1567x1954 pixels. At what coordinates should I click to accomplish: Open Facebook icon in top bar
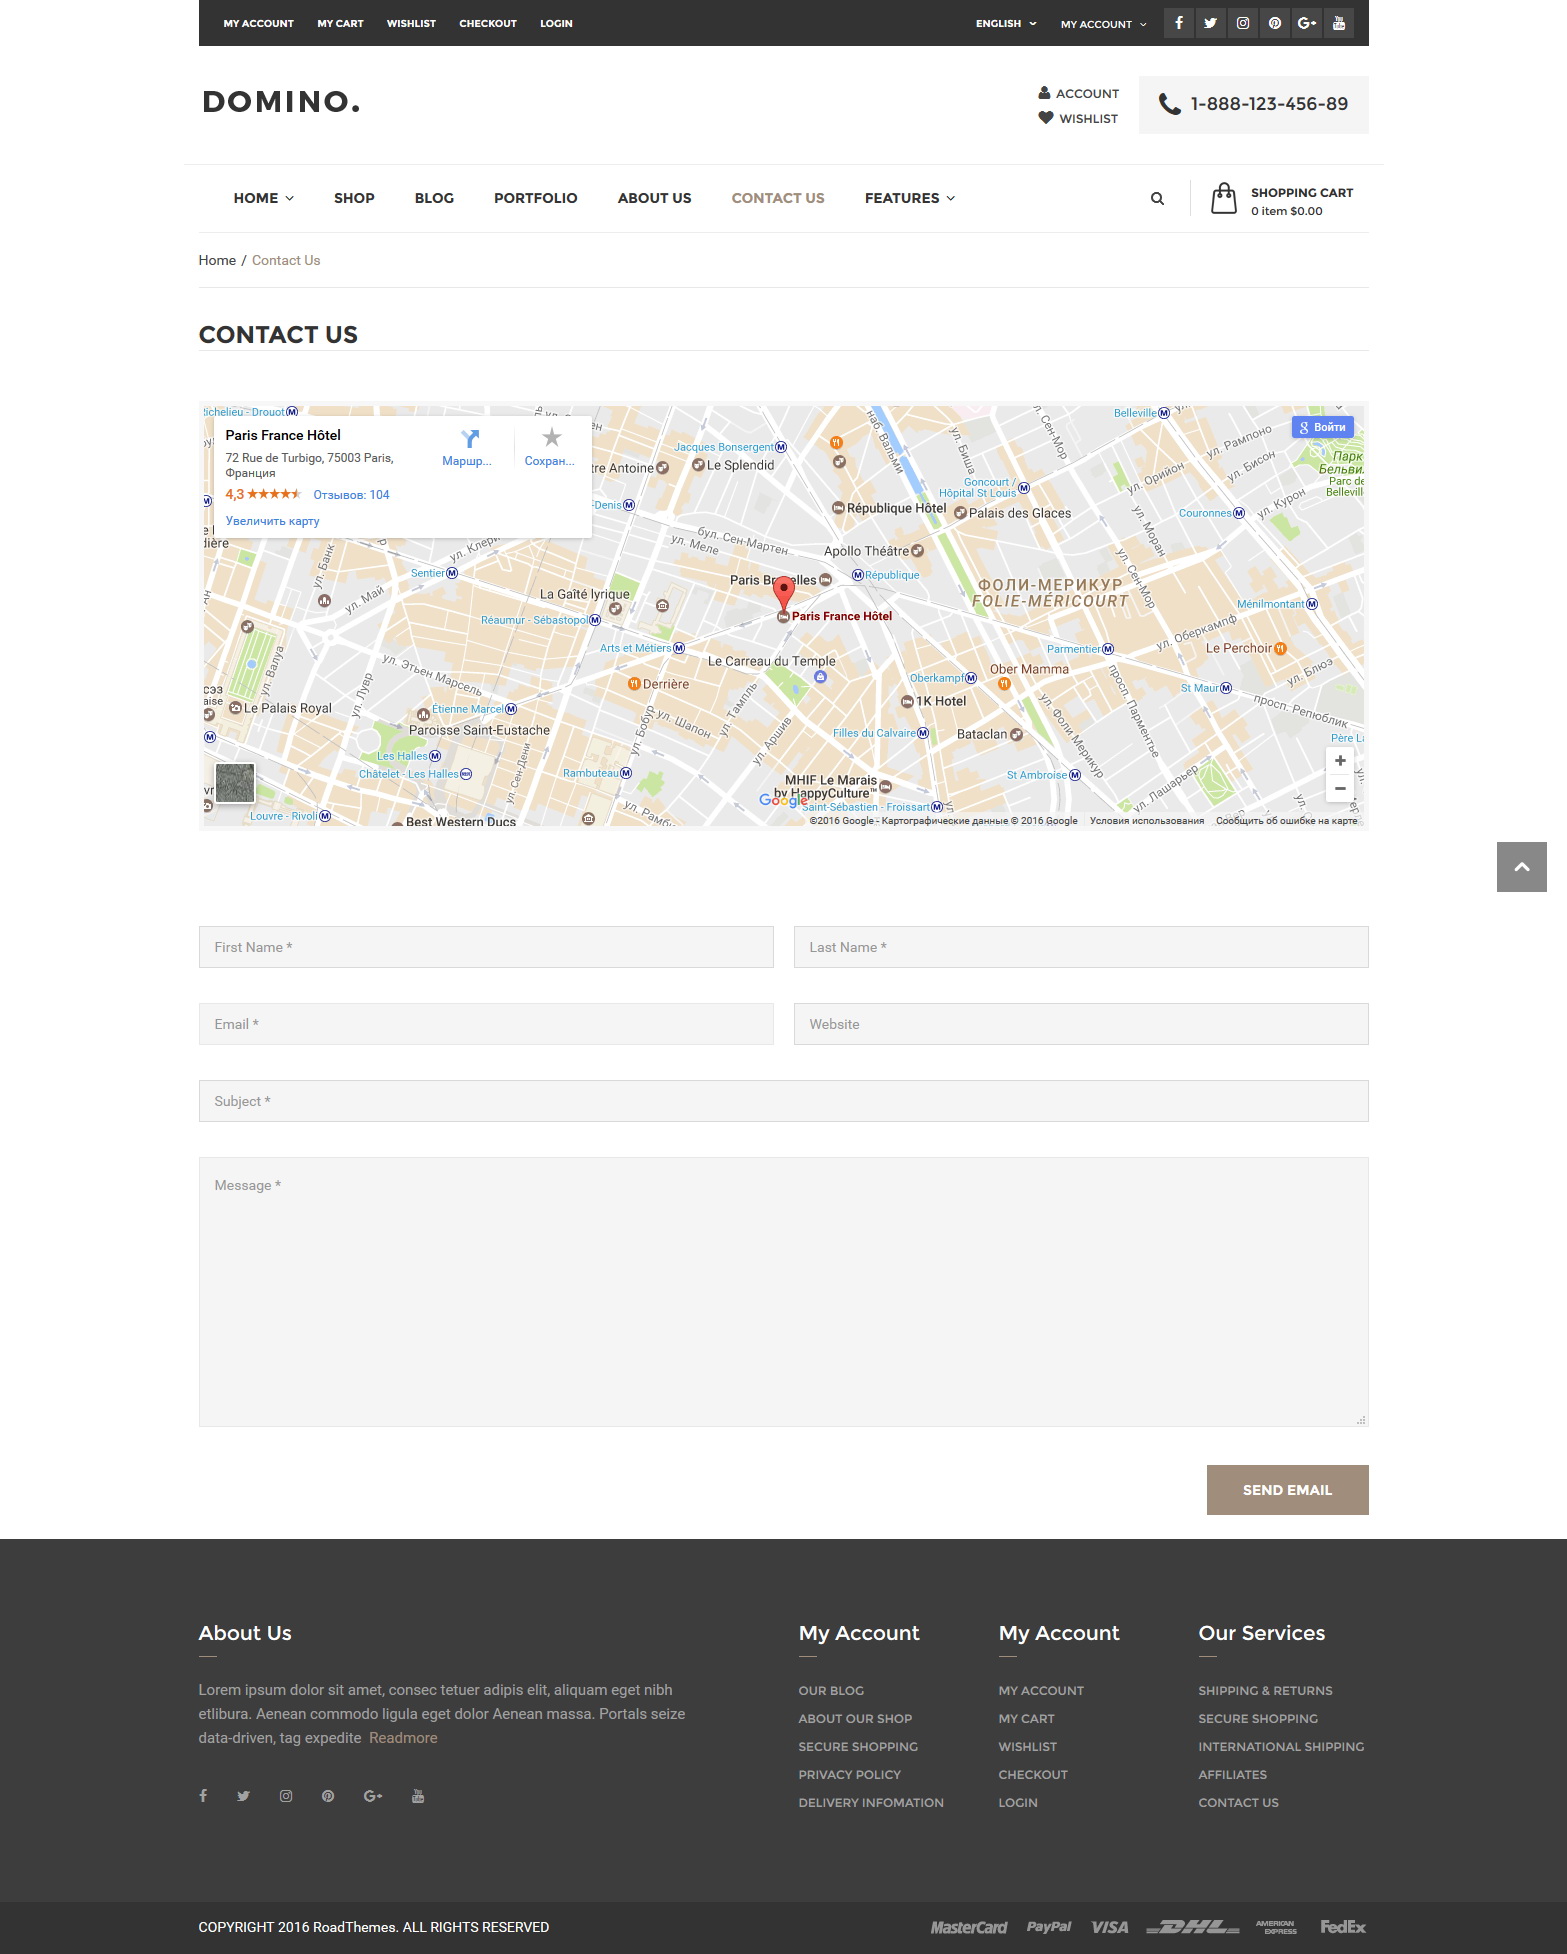pyautogui.click(x=1179, y=23)
